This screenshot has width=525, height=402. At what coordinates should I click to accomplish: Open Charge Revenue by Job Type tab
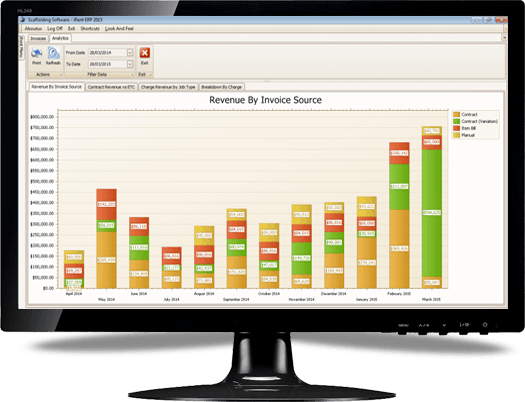point(168,87)
